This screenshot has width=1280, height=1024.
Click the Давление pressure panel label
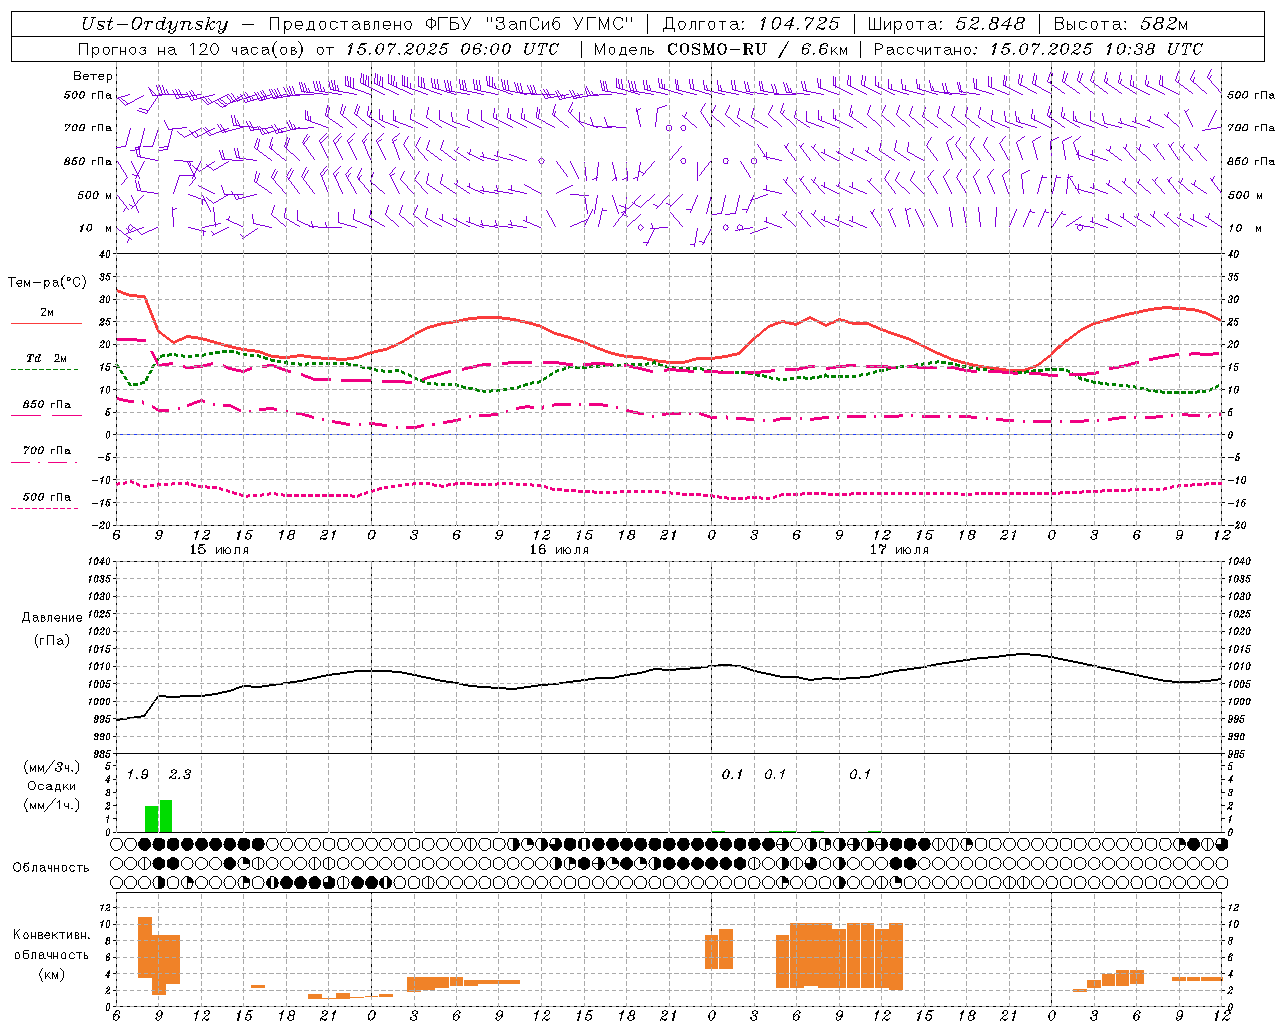pyautogui.click(x=51, y=618)
